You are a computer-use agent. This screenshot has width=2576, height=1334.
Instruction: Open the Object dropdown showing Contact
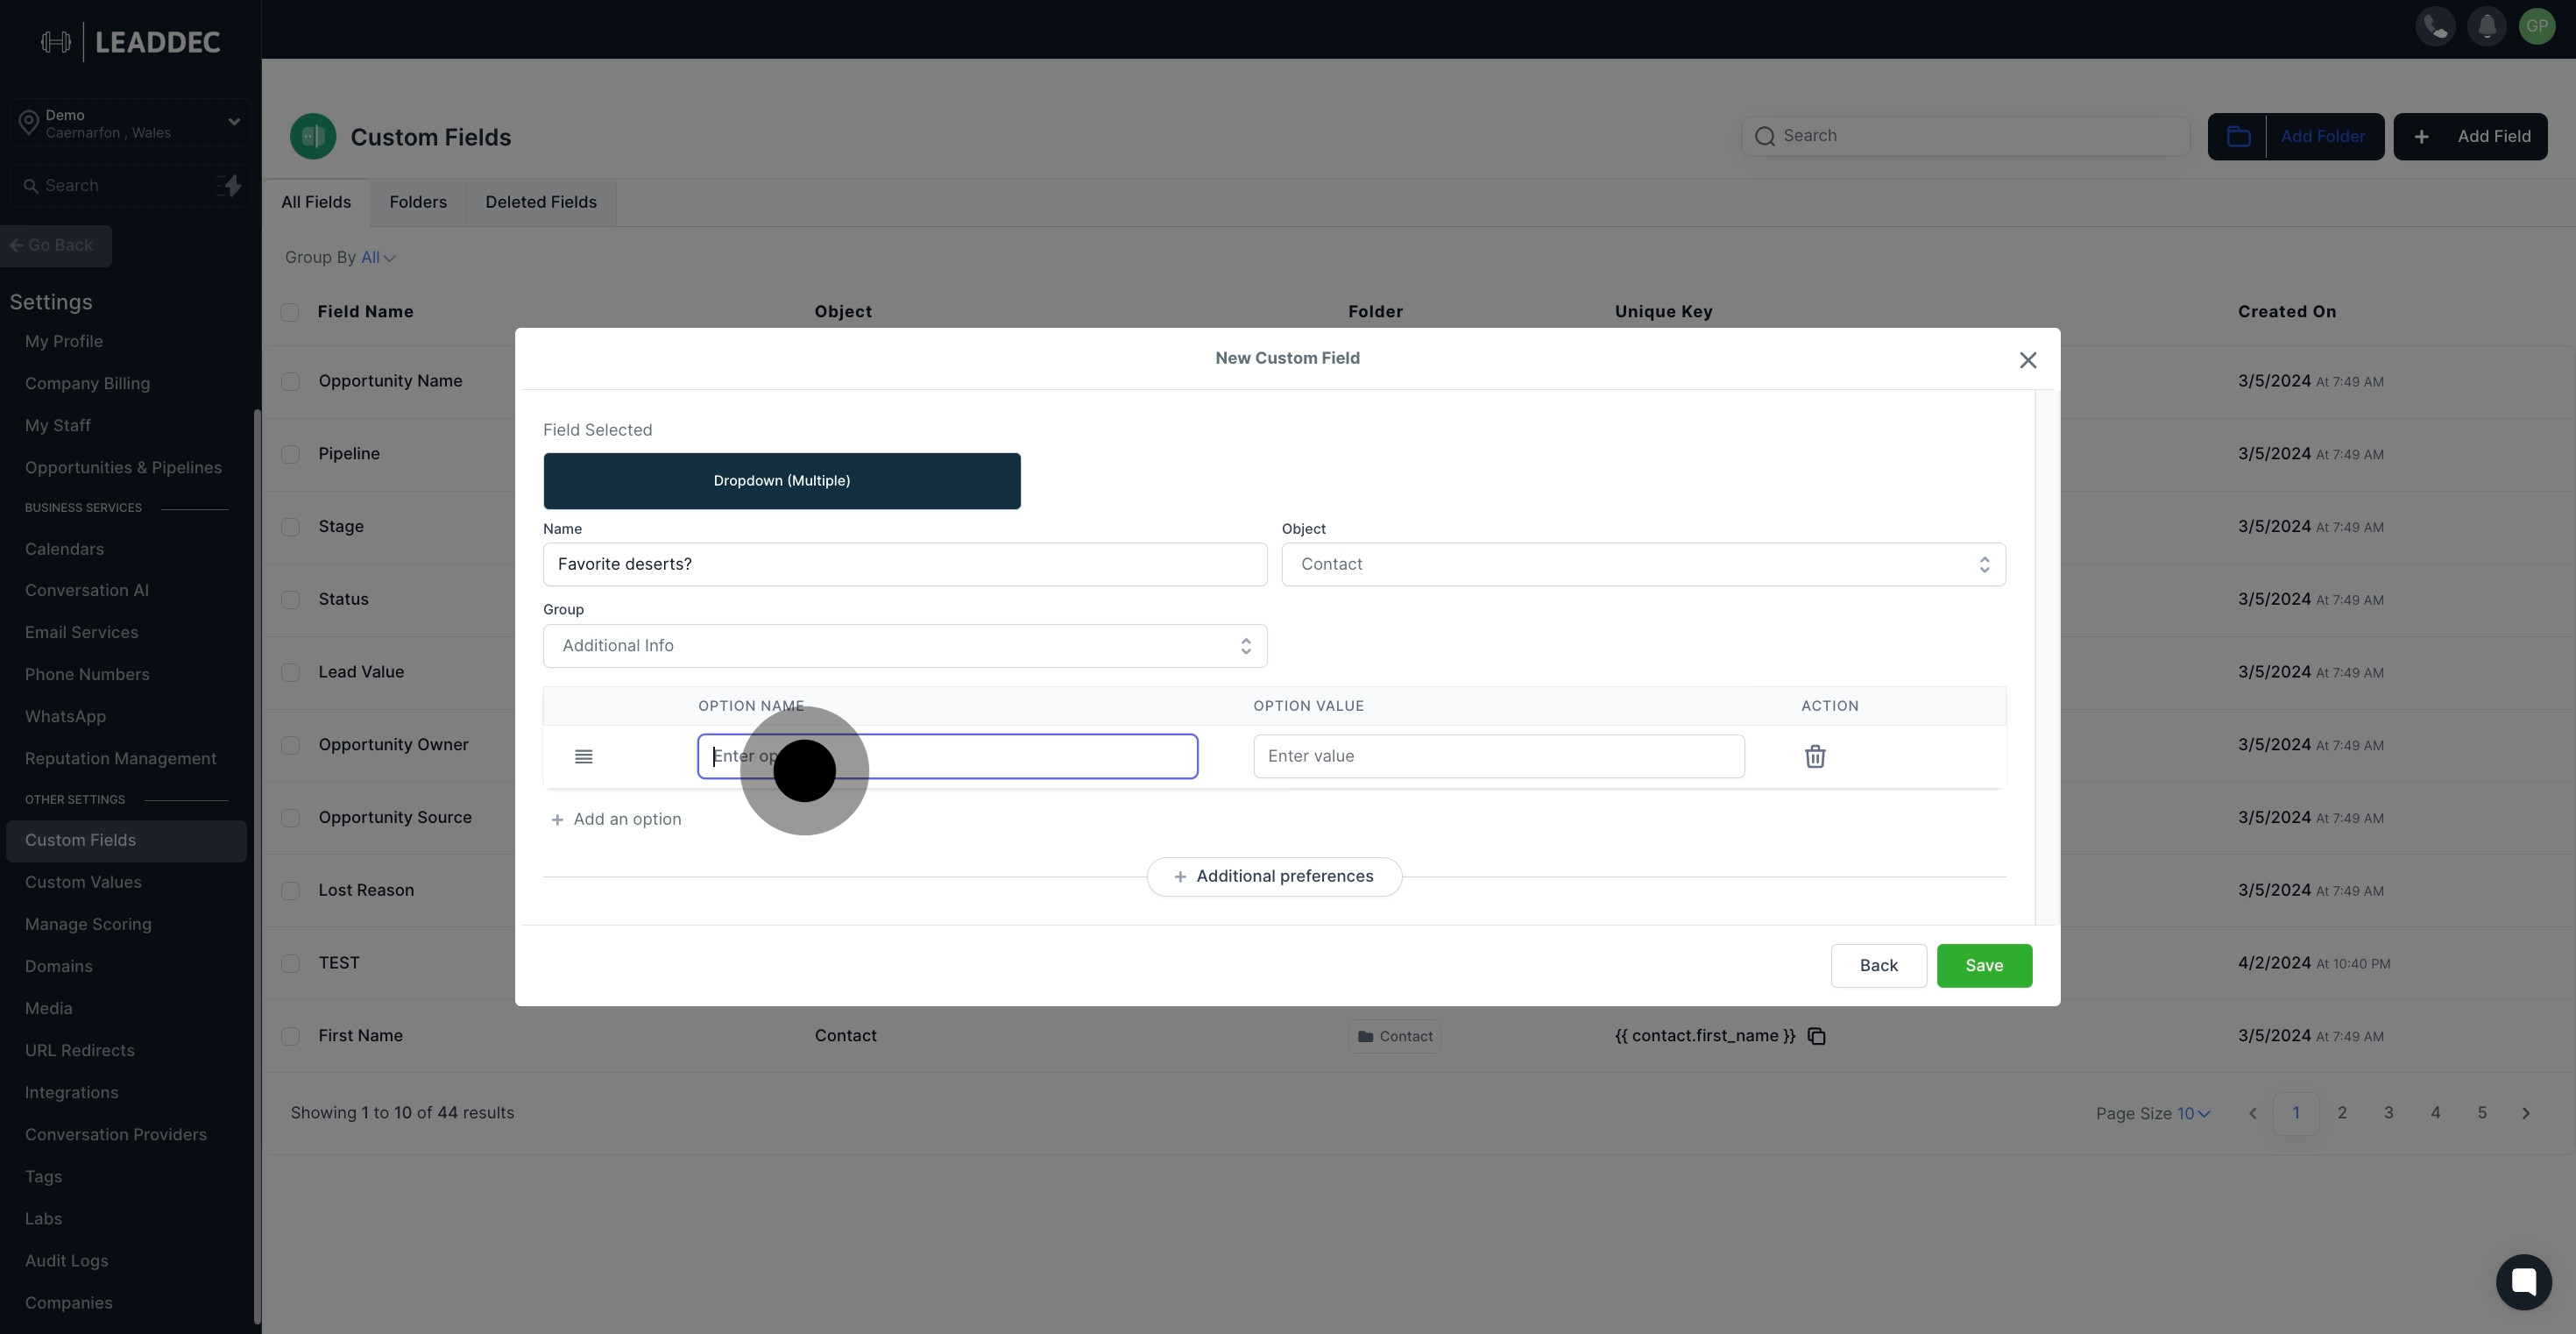(x=1643, y=564)
